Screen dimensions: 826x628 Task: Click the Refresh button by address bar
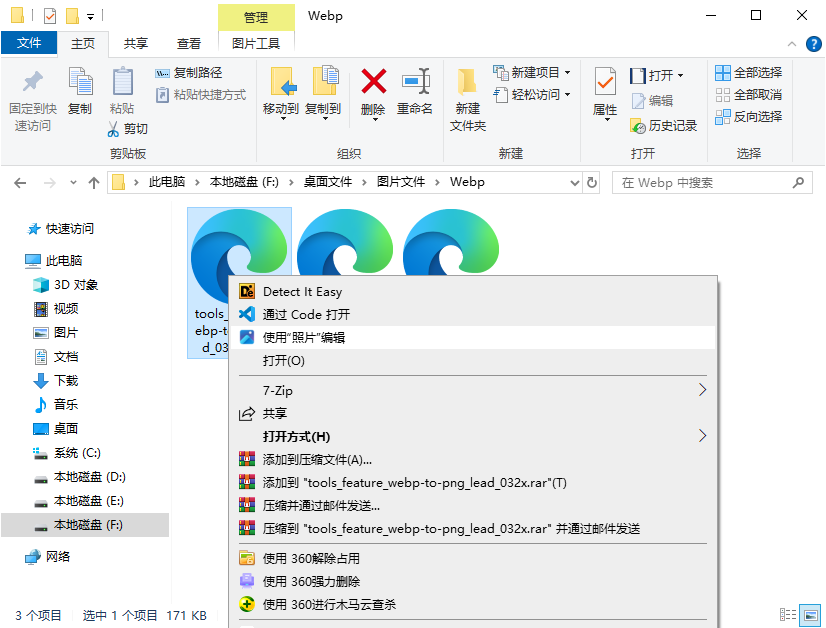tap(592, 183)
